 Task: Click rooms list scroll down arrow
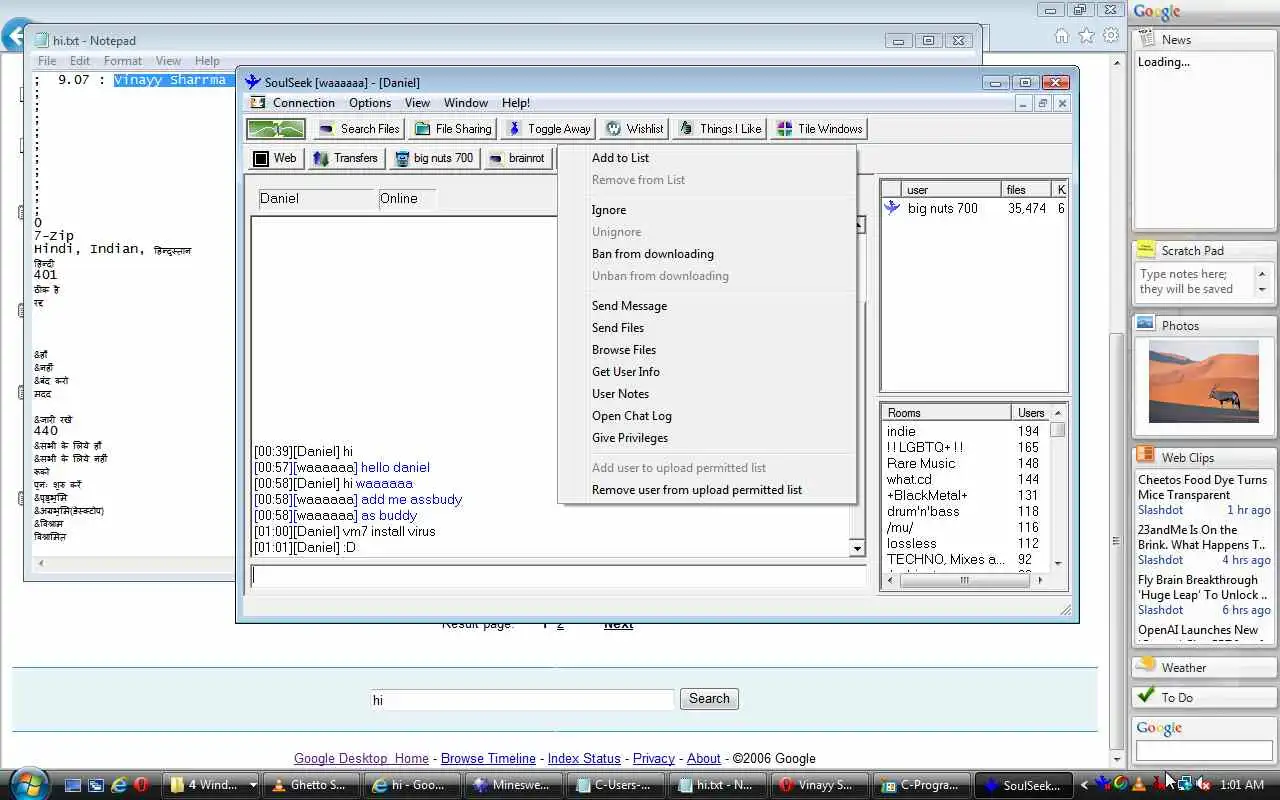[1058, 563]
